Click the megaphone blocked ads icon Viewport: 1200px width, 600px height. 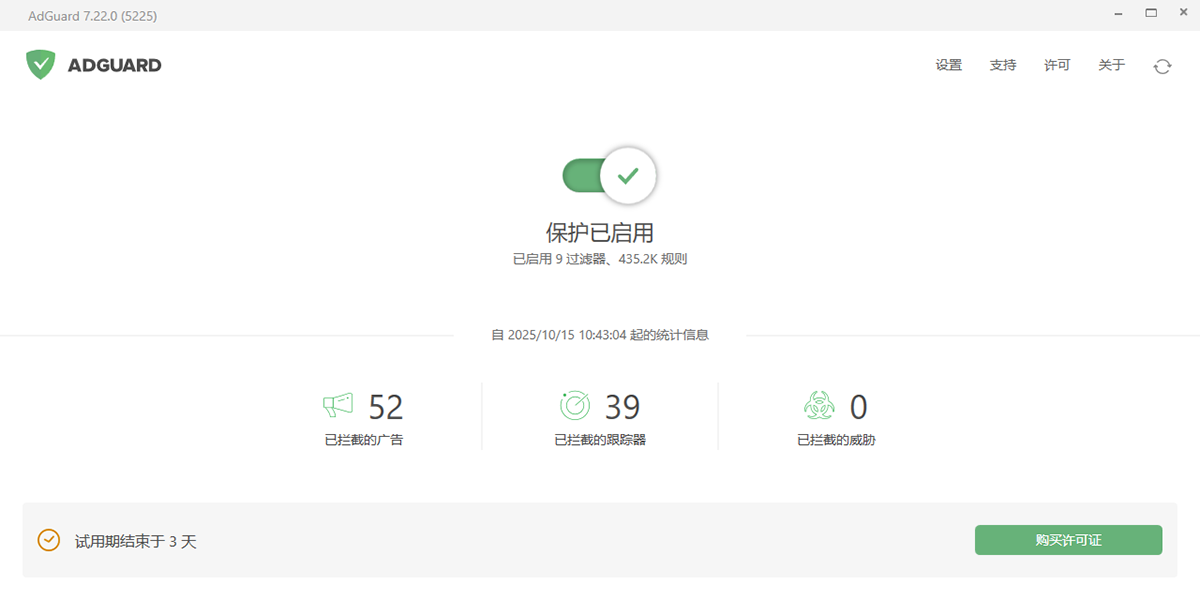click(x=338, y=405)
